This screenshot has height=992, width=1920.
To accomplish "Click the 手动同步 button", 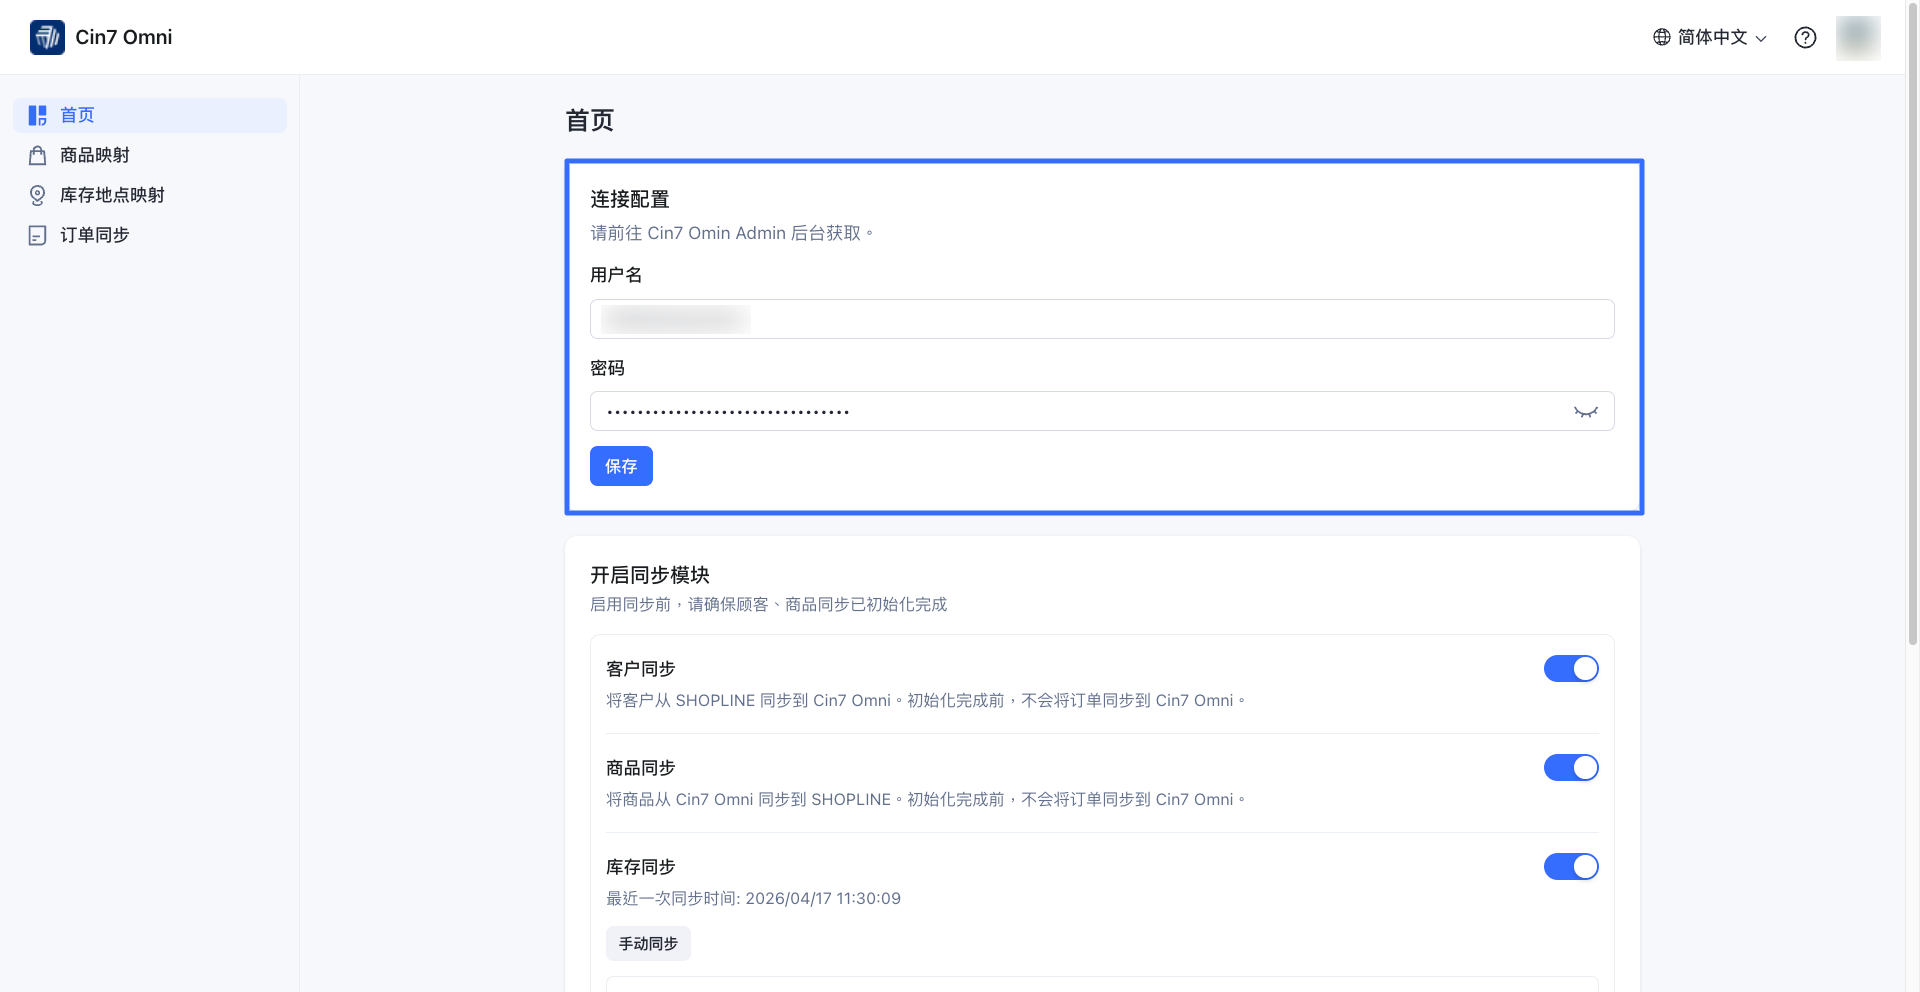I will [x=648, y=943].
